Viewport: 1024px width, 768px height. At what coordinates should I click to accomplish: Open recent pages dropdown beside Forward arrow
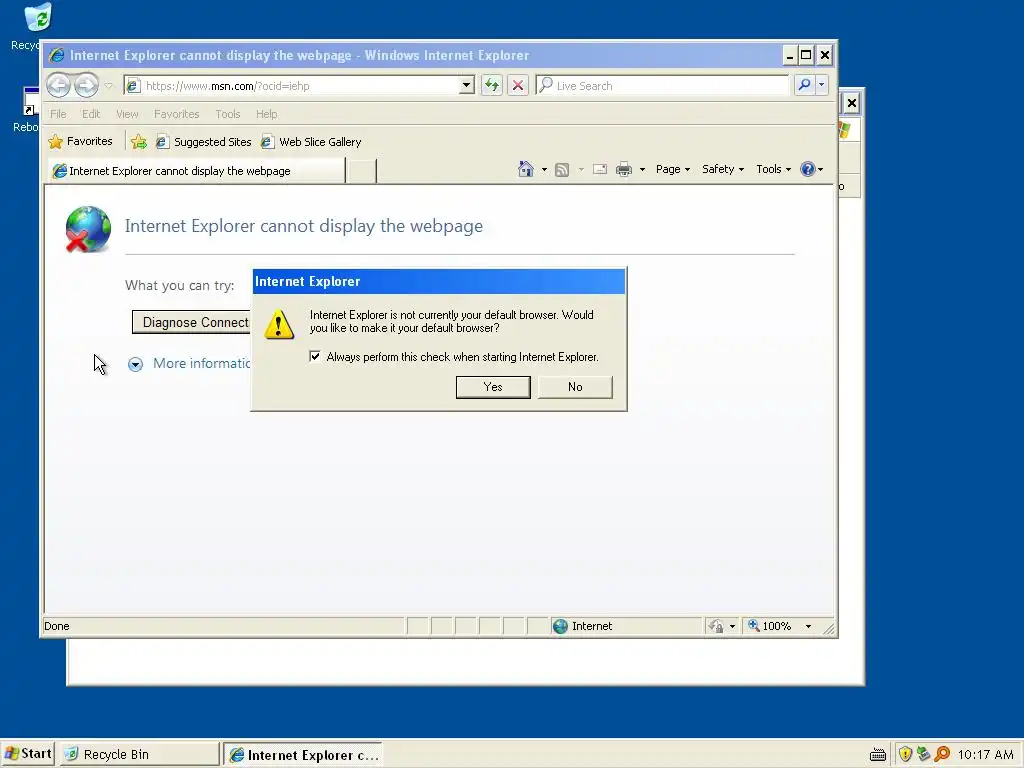click(x=108, y=86)
